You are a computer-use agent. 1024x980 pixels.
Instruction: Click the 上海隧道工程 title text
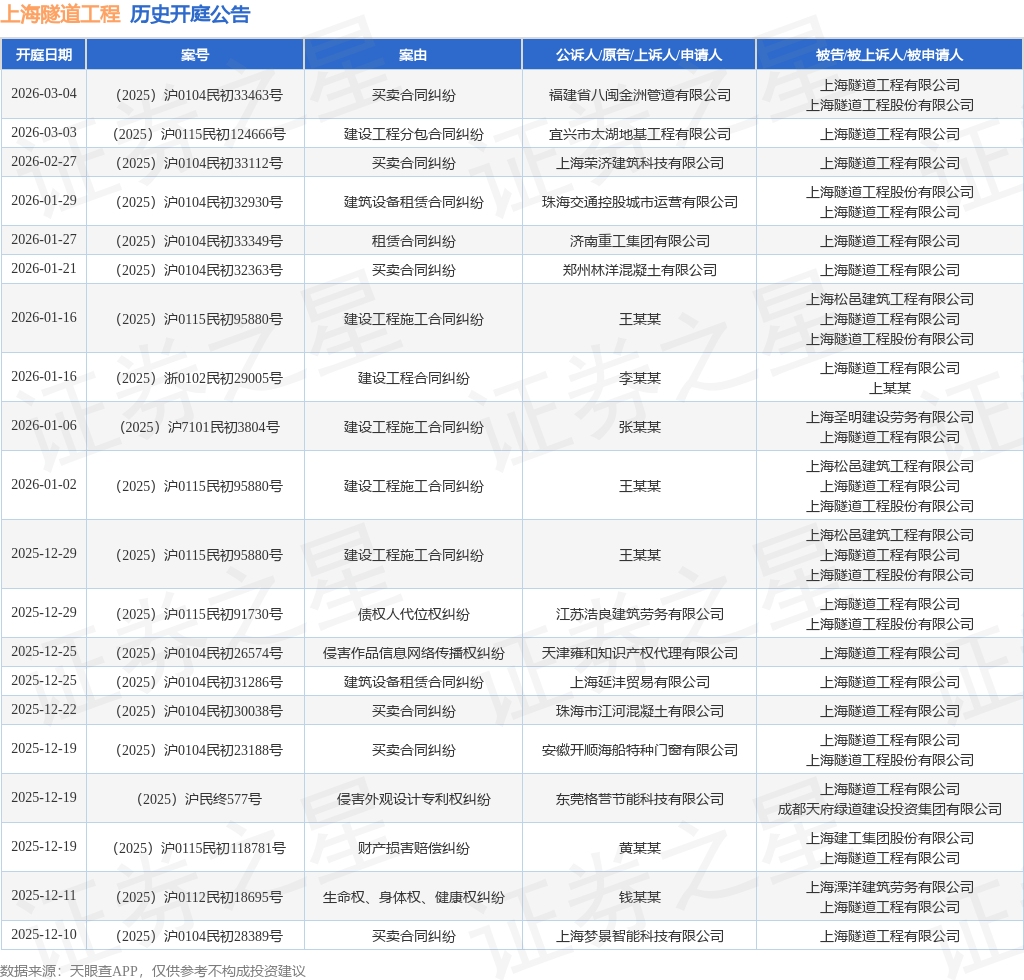click(60, 14)
